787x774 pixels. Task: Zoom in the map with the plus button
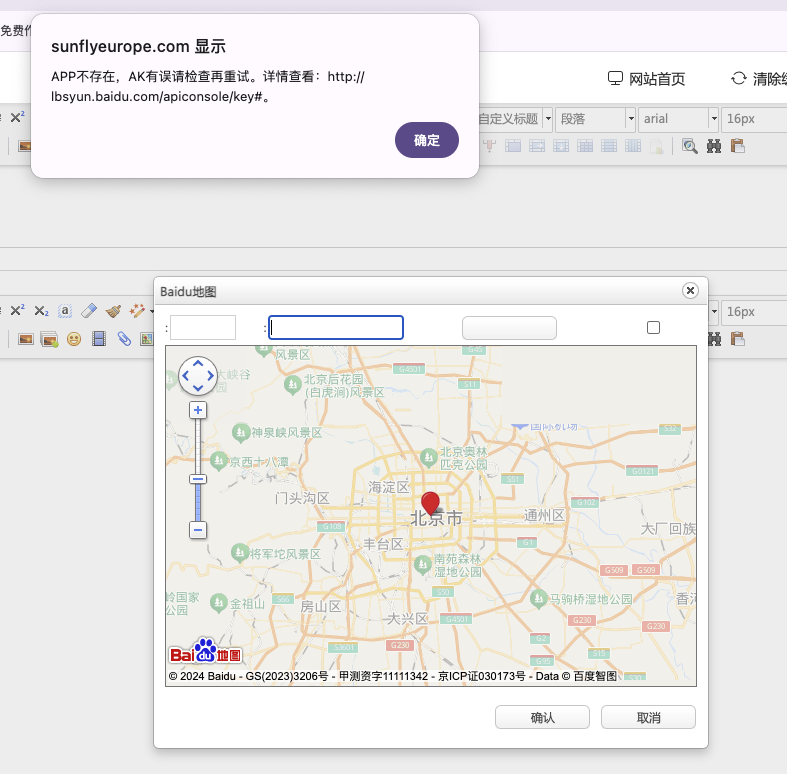(x=198, y=410)
